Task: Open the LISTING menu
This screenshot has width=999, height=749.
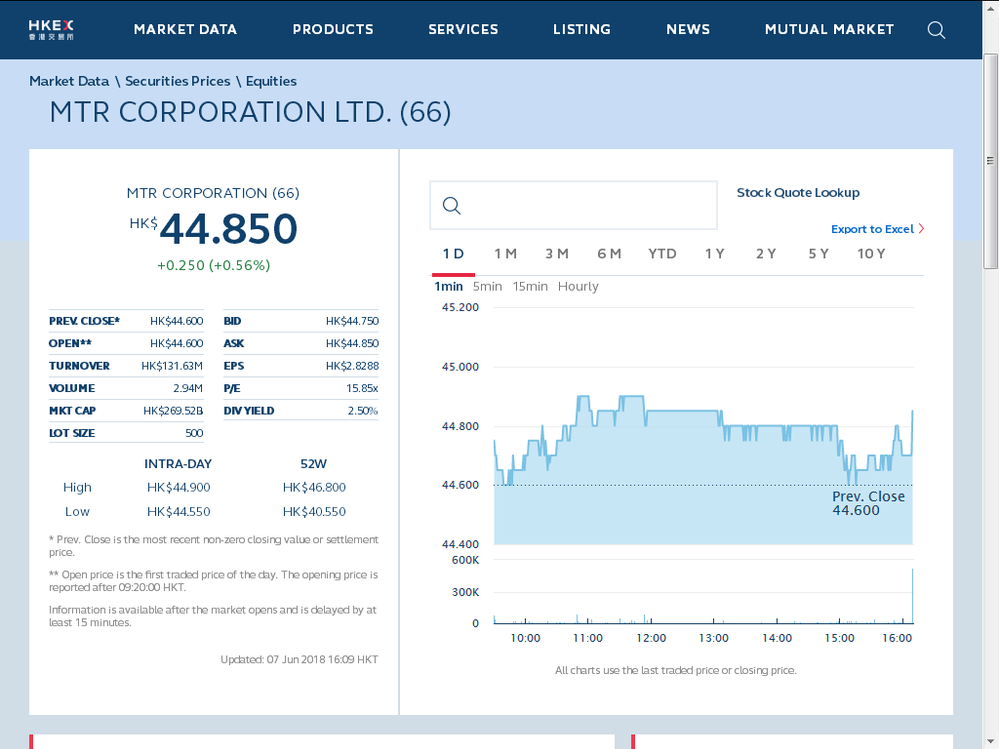Action: (582, 30)
